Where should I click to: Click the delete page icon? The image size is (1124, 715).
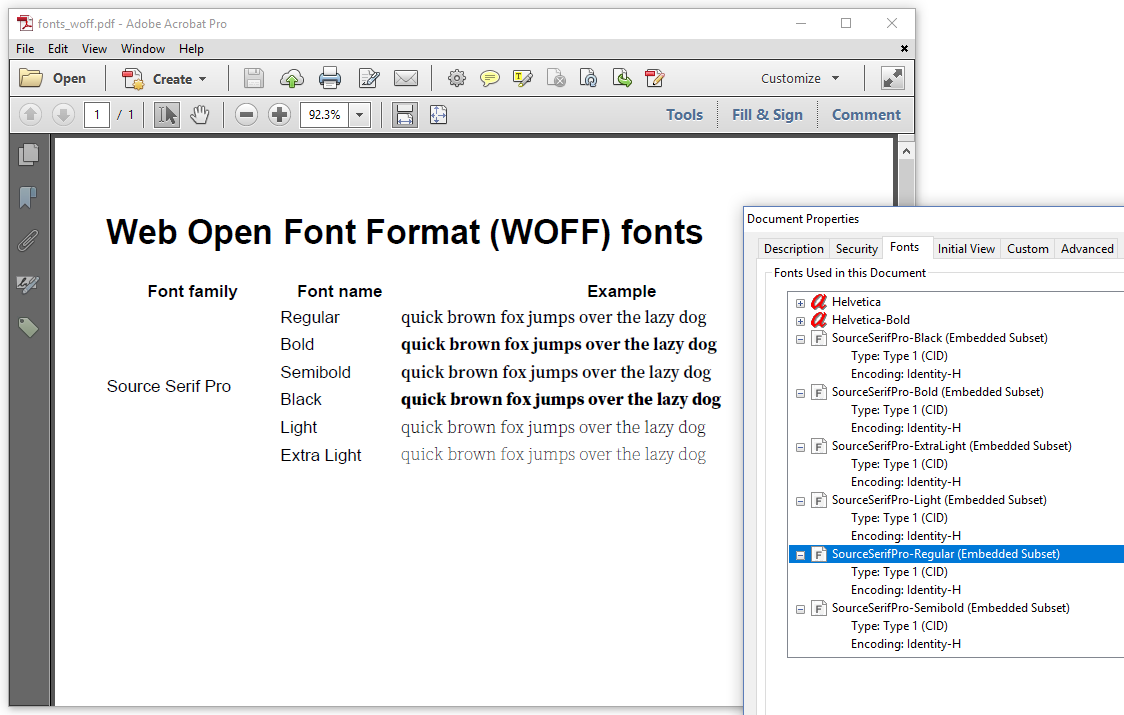[x=556, y=78]
